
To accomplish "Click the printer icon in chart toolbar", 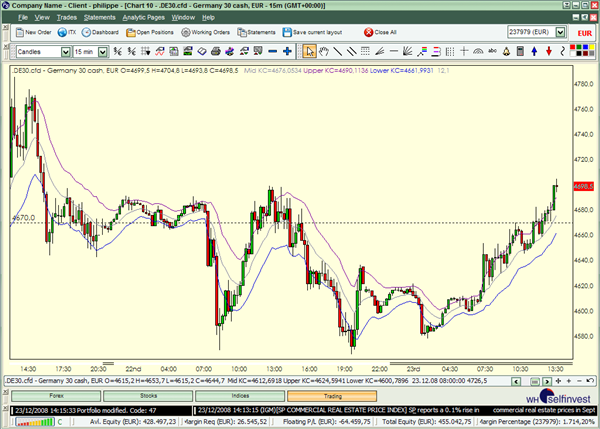I will tap(215, 51).
